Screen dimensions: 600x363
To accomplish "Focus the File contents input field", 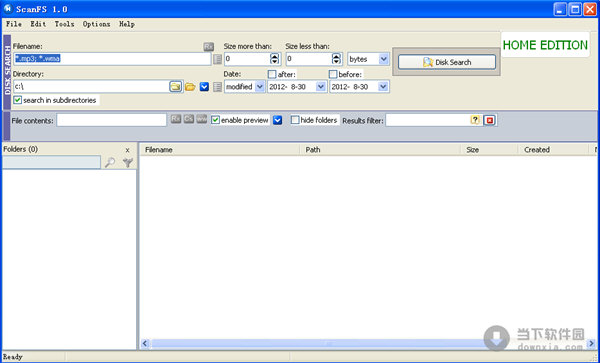I will point(112,120).
